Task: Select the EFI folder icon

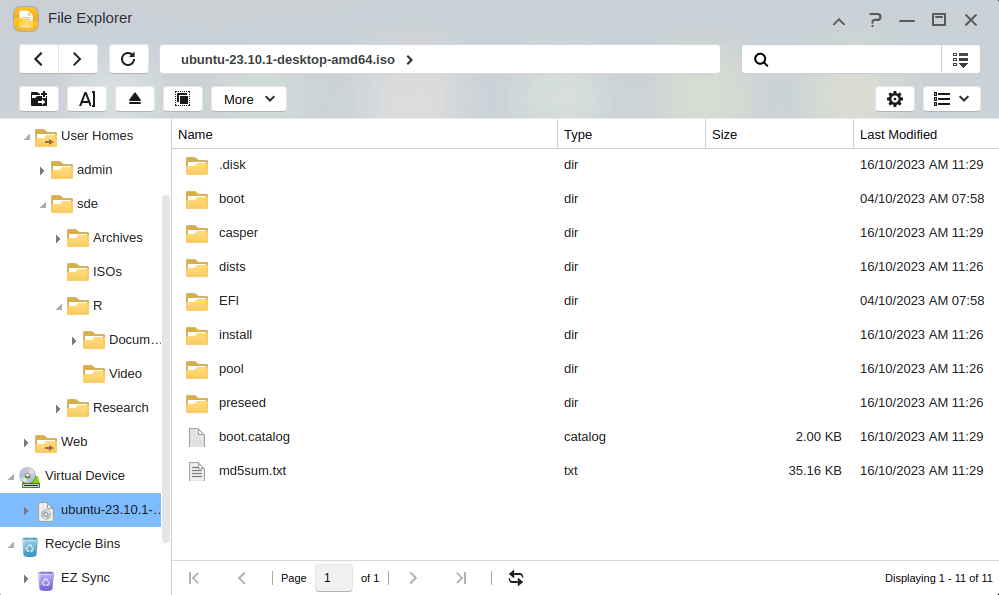Action: [197, 301]
